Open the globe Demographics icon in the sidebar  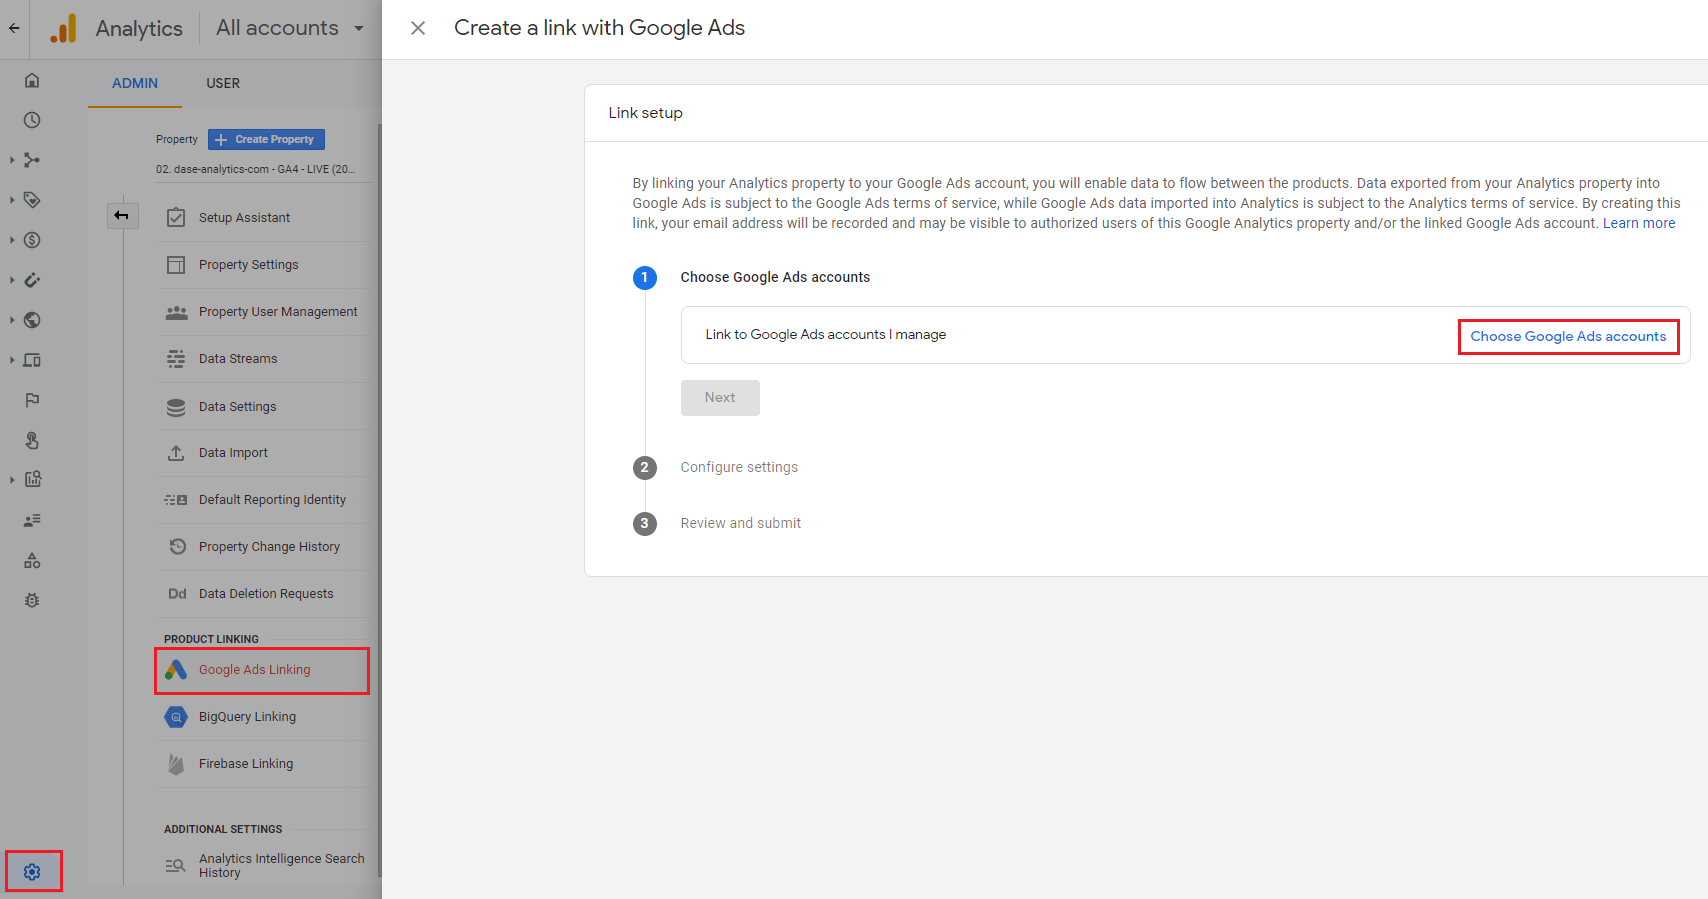(32, 320)
